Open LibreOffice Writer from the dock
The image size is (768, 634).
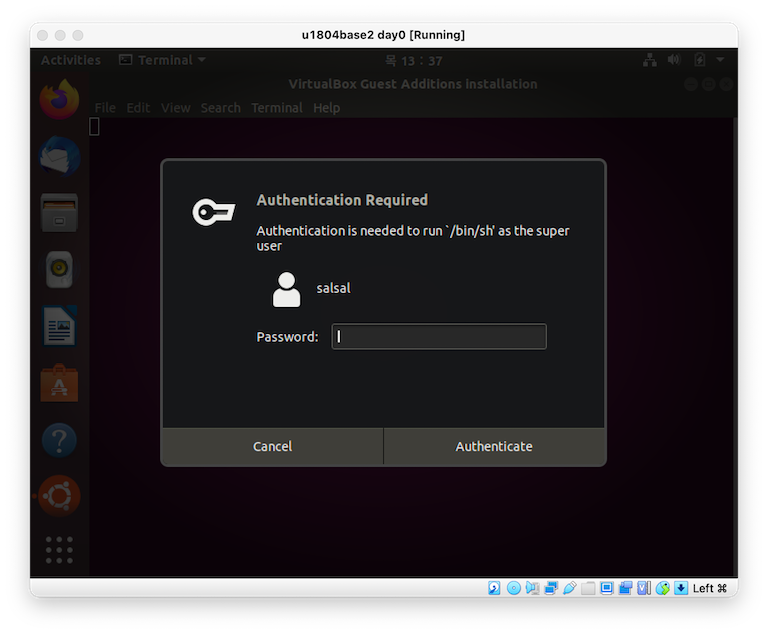59,326
